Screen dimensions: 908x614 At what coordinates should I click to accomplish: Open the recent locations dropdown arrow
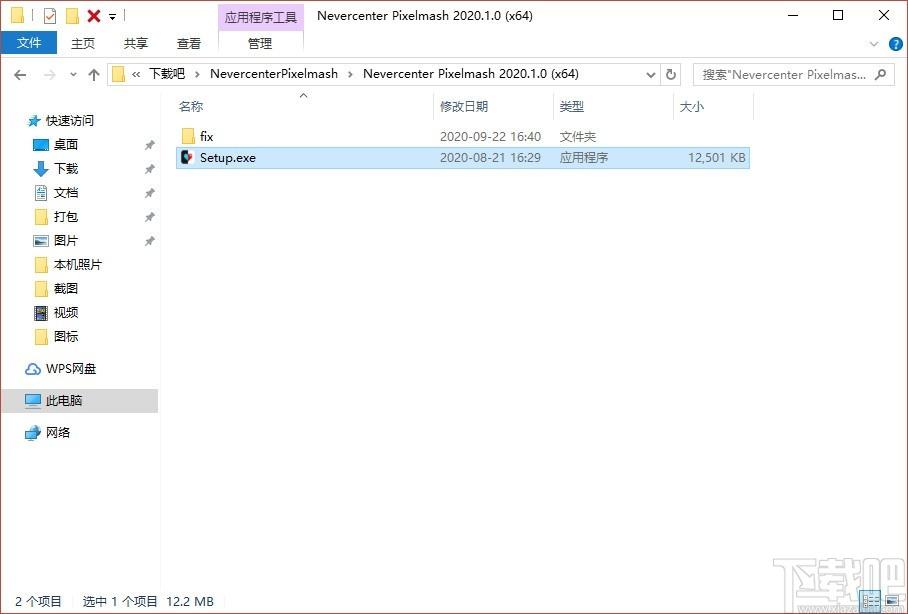click(x=73, y=75)
